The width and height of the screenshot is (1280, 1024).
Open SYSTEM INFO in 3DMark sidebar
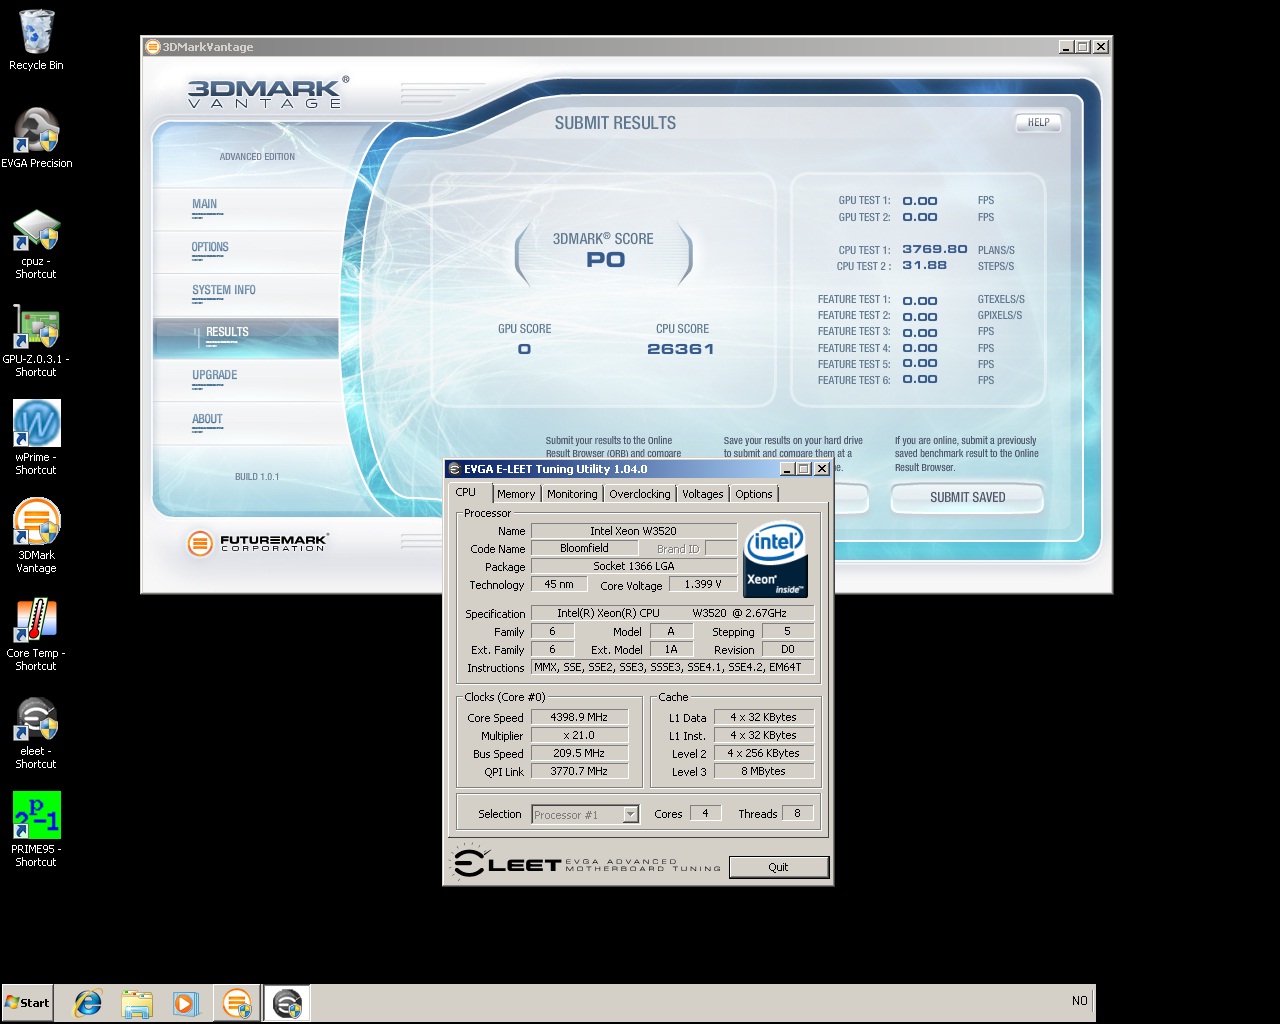(246, 294)
